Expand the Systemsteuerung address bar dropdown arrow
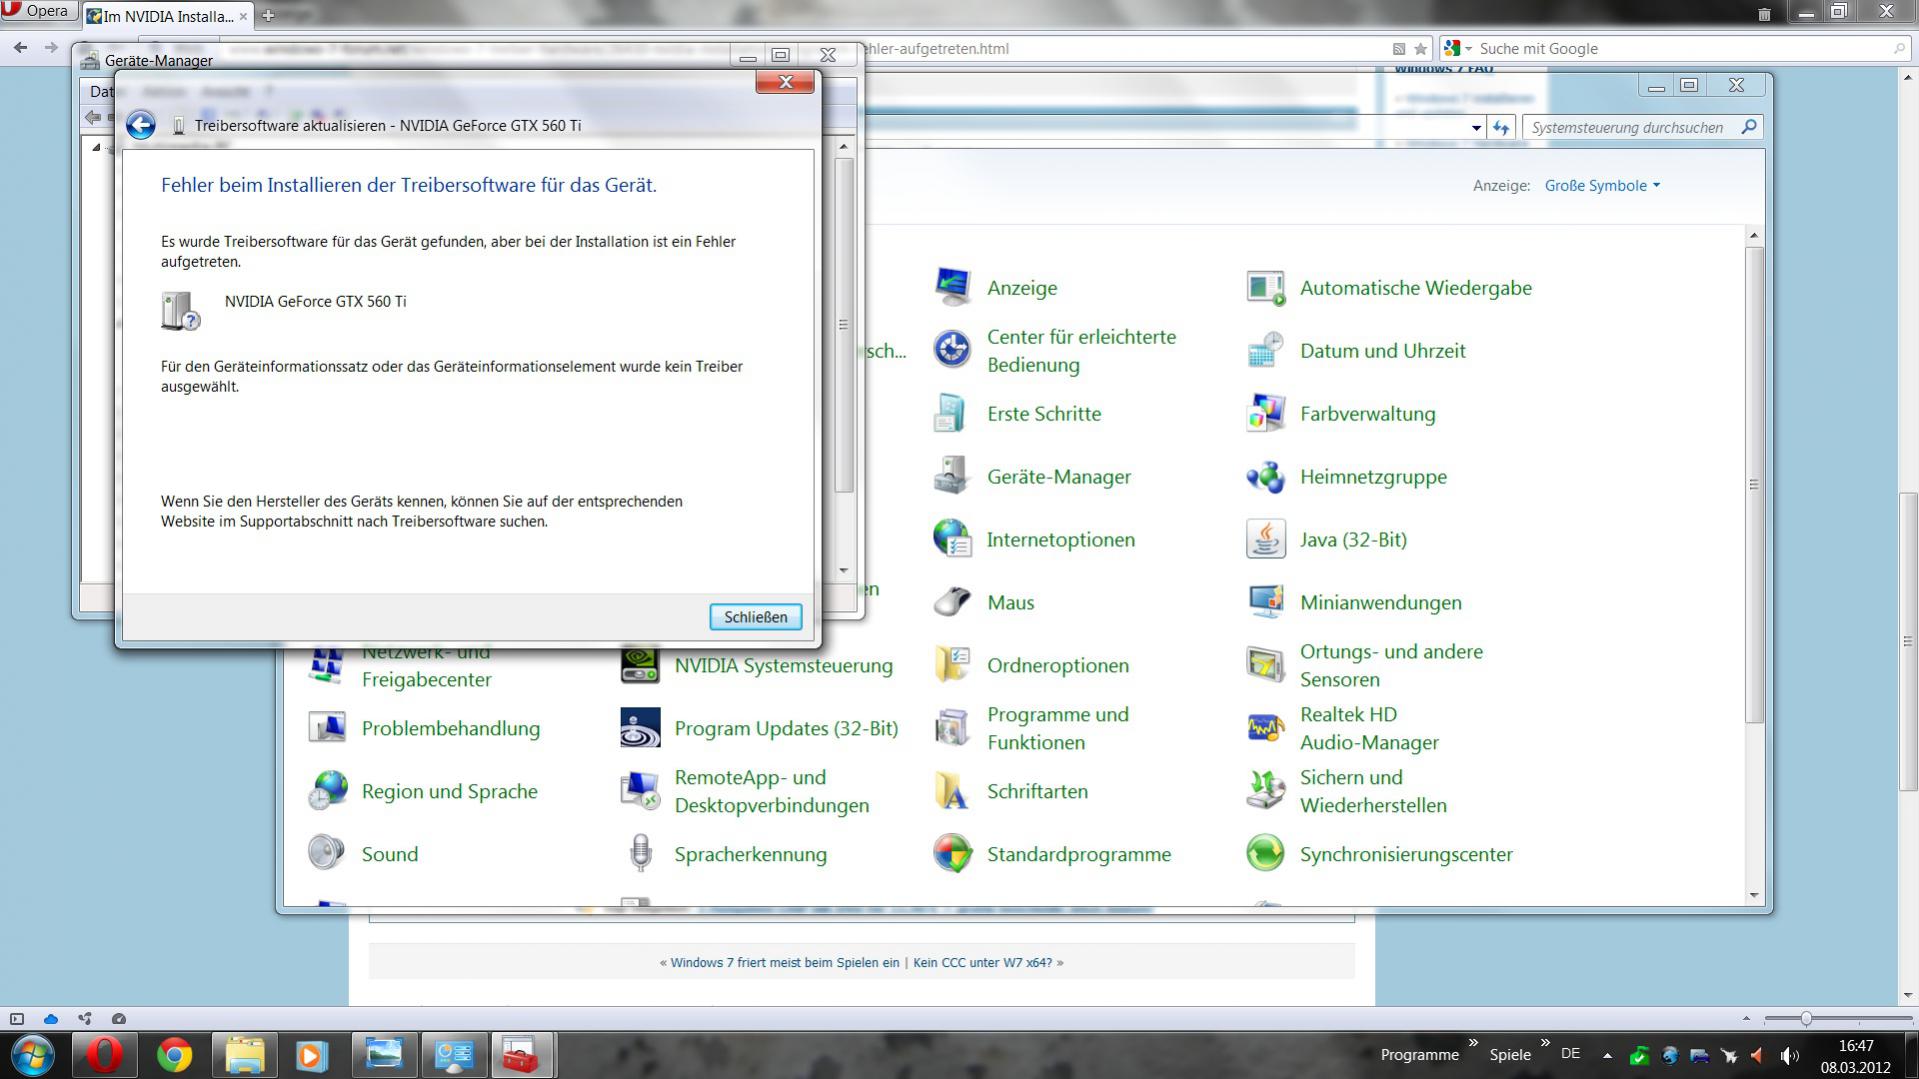 1476,128
